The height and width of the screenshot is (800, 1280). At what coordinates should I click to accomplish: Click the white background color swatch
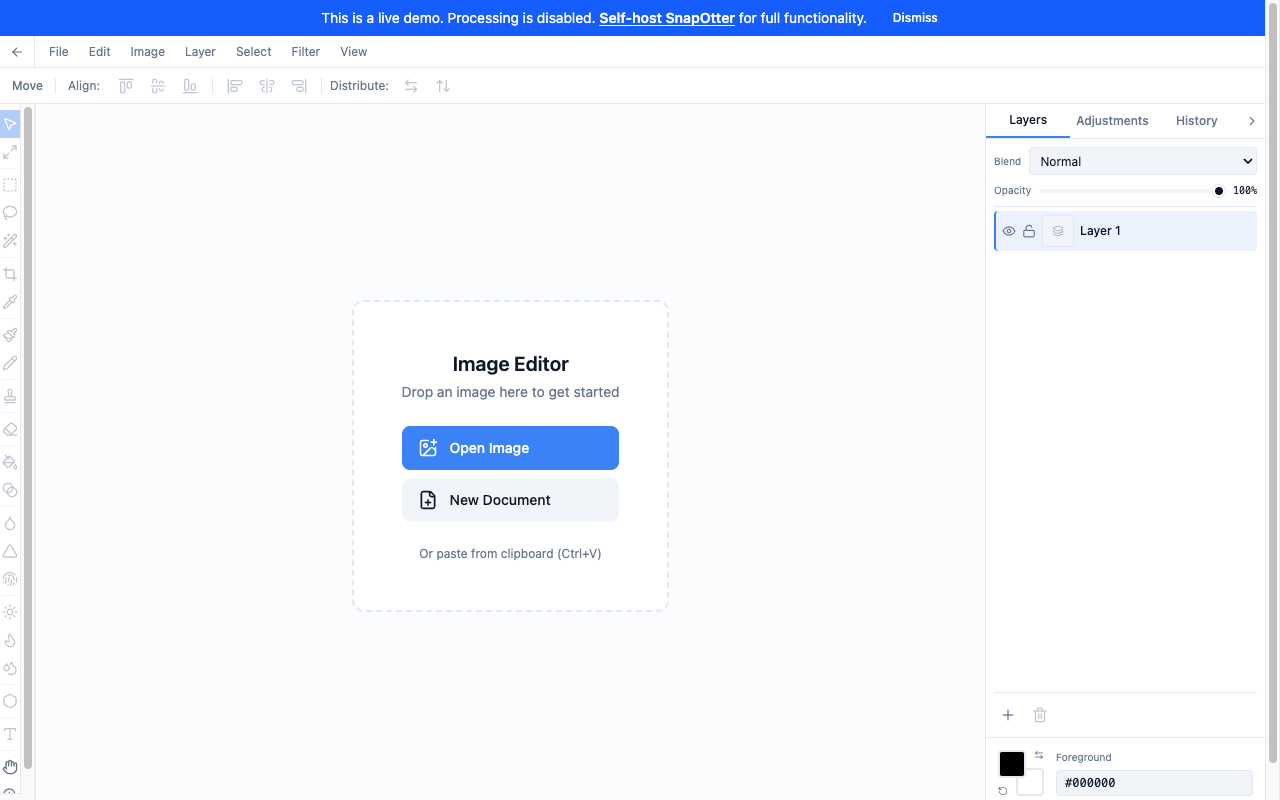(x=1032, y=784)
